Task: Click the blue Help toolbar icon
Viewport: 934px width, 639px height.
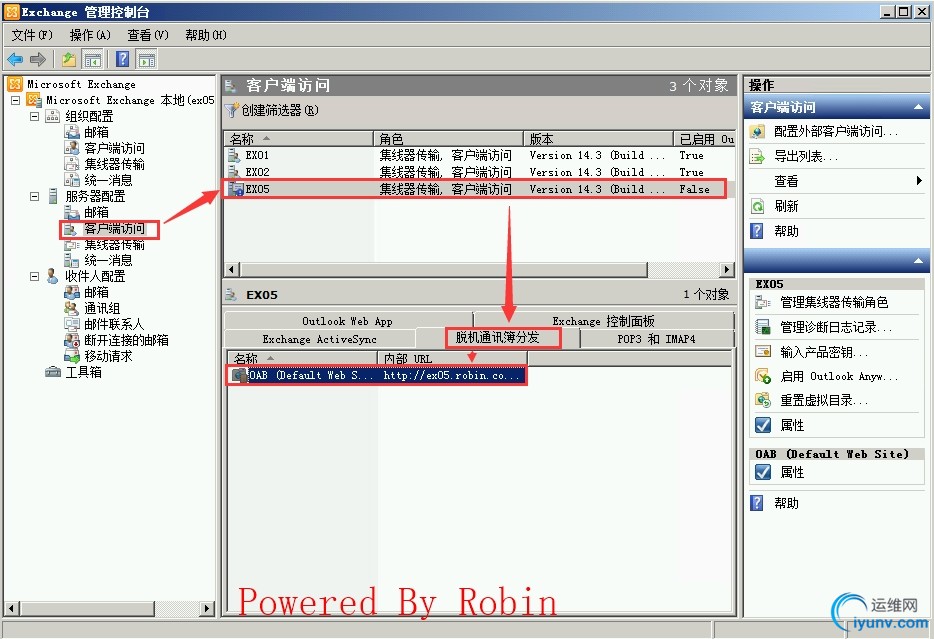Action: pyautogui.click(x=123, y=59)
